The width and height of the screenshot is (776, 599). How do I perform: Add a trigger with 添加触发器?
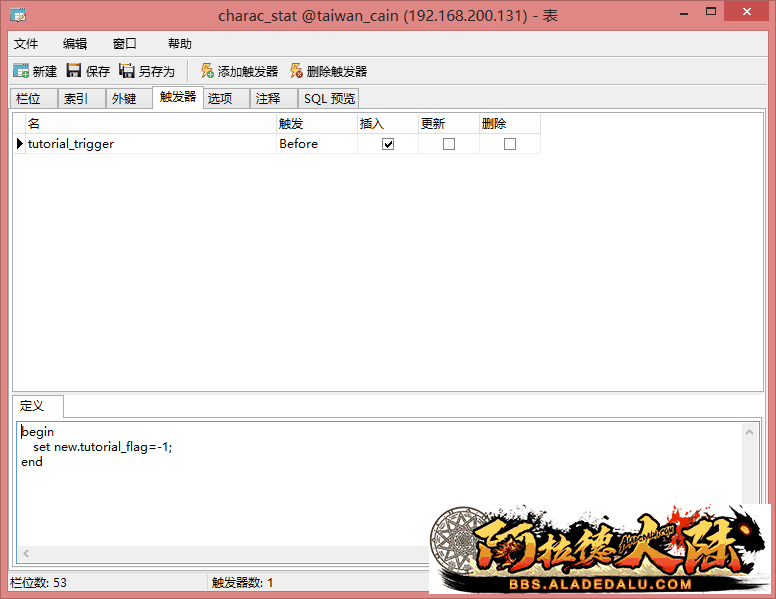click(207, 71)
